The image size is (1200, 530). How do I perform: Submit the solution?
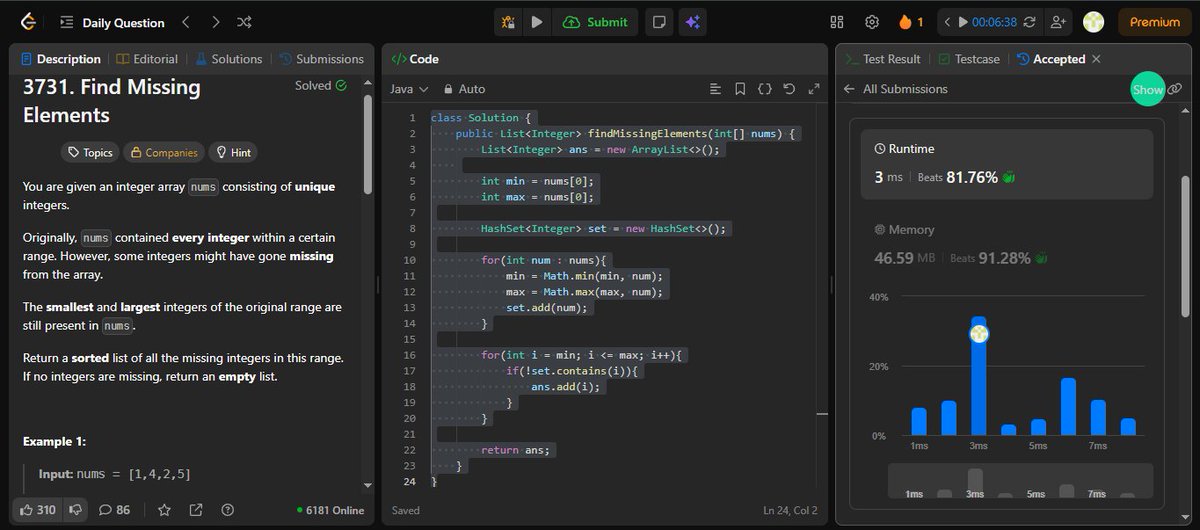click(596, 22)
